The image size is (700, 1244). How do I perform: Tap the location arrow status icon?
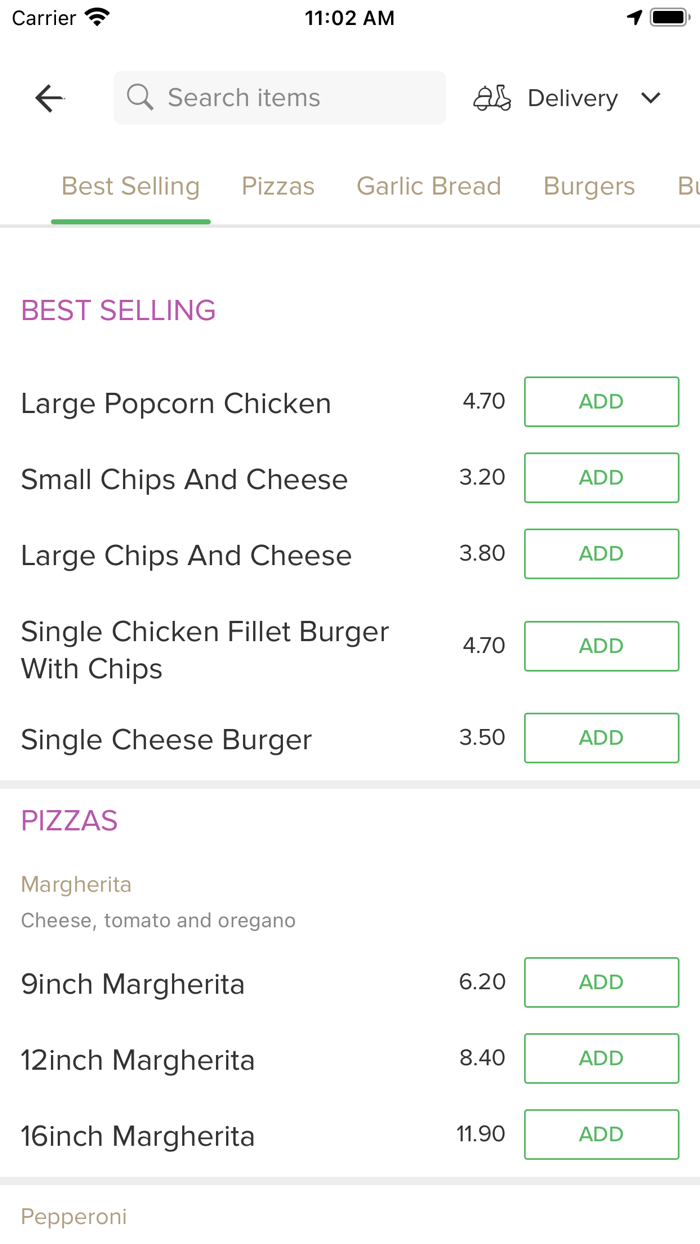pyautogui.click(x=634, y=18)
